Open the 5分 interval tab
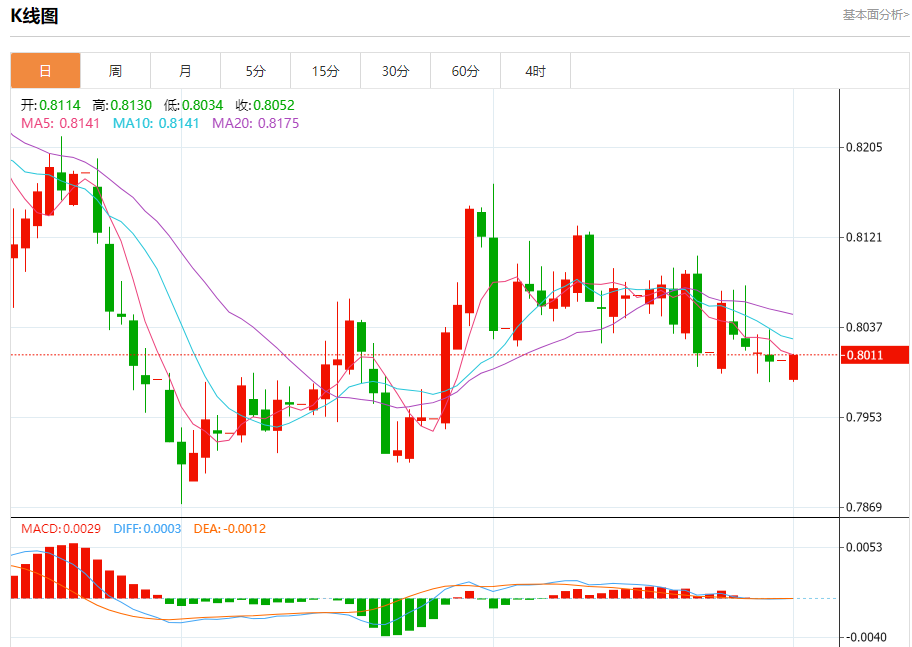The image size is (912, 647). point(255,71)
